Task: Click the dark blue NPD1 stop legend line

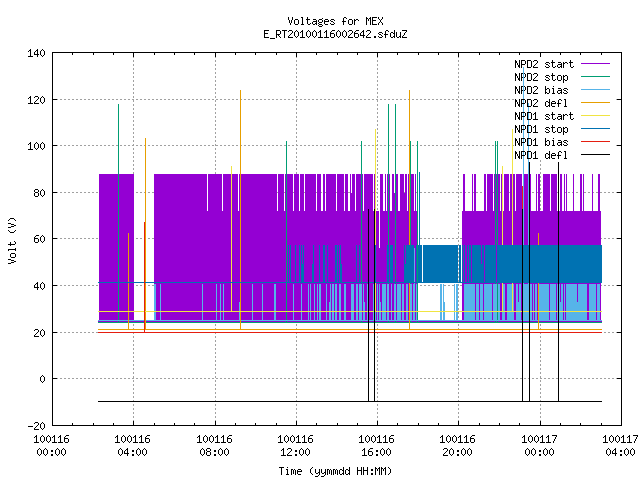Action: (x=596, y=129)
